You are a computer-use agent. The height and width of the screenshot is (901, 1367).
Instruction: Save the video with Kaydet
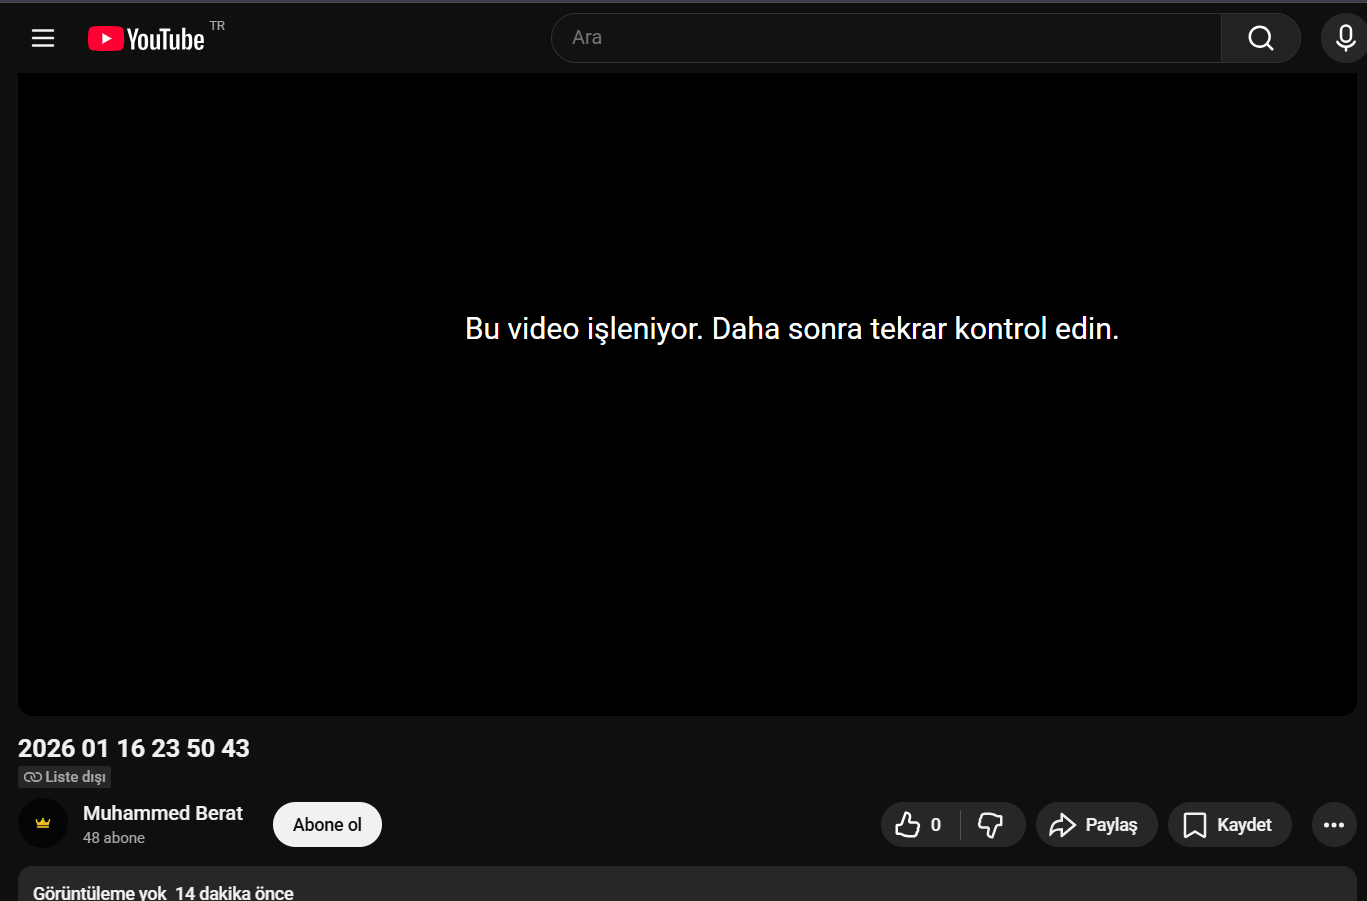point(1230,825)
